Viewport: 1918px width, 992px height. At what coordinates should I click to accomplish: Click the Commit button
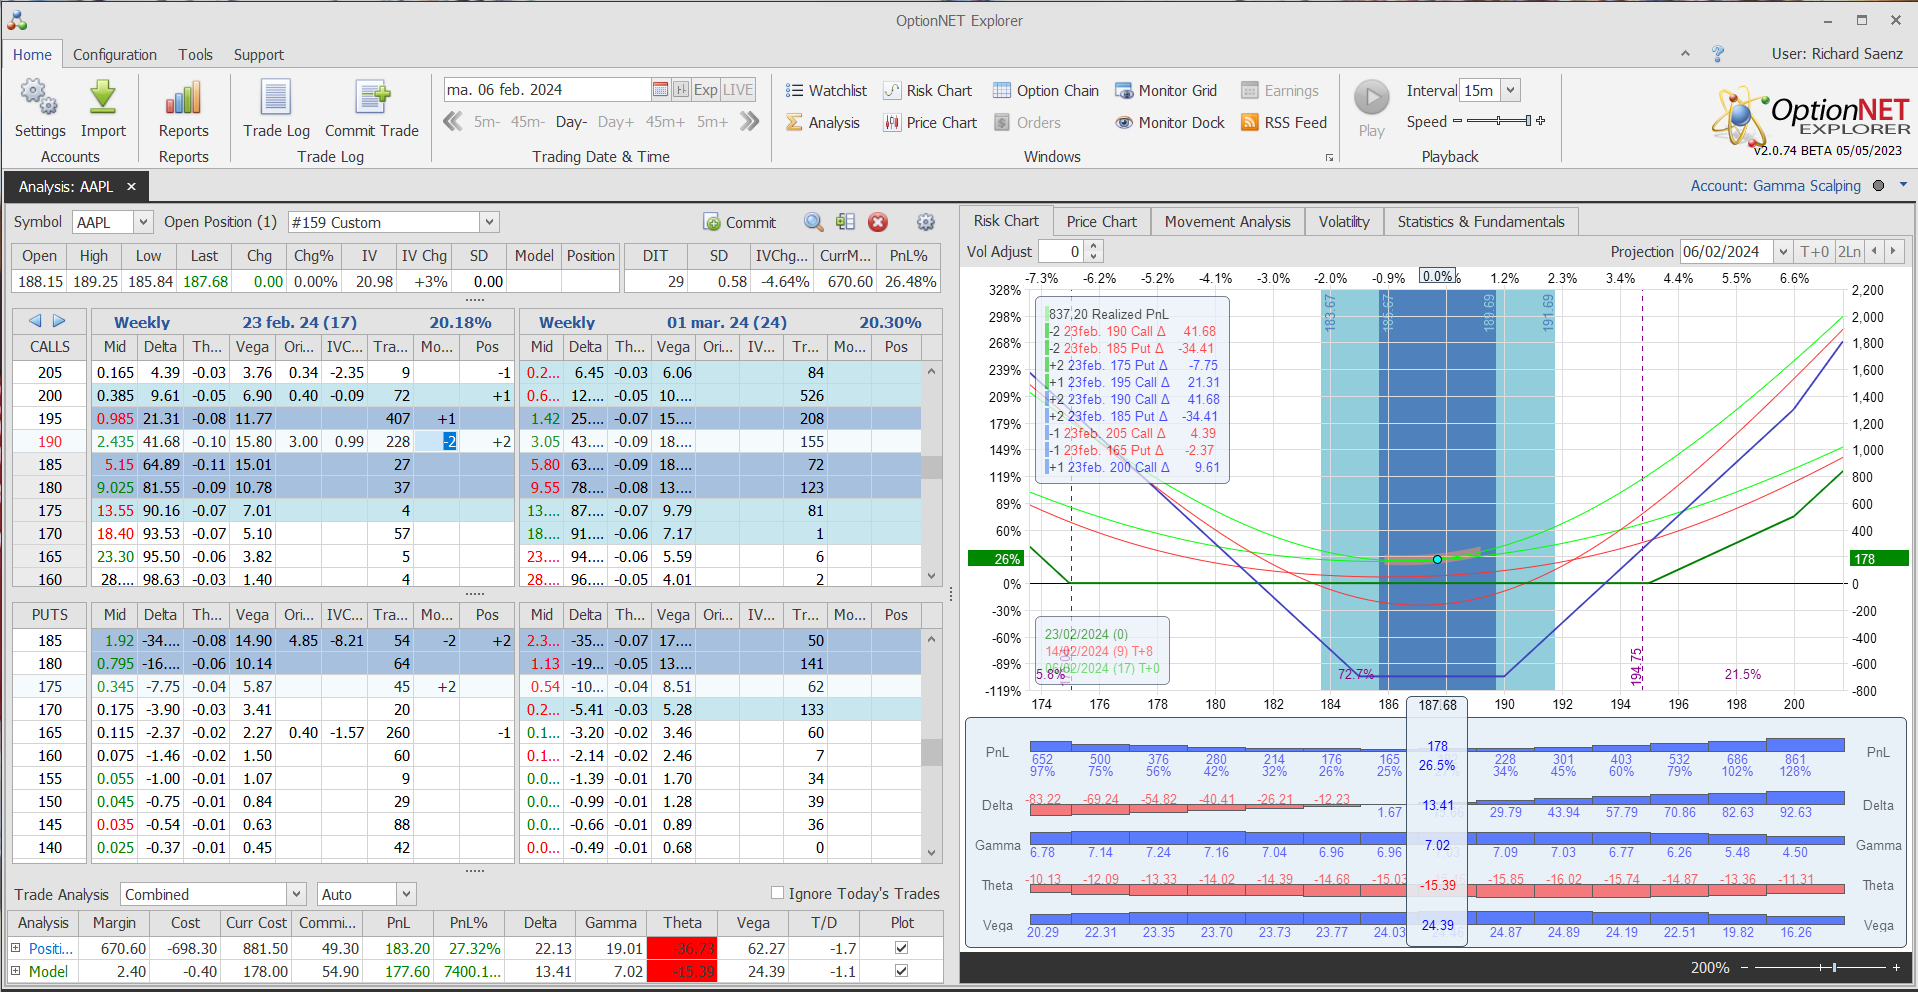[x=740, y=222]
